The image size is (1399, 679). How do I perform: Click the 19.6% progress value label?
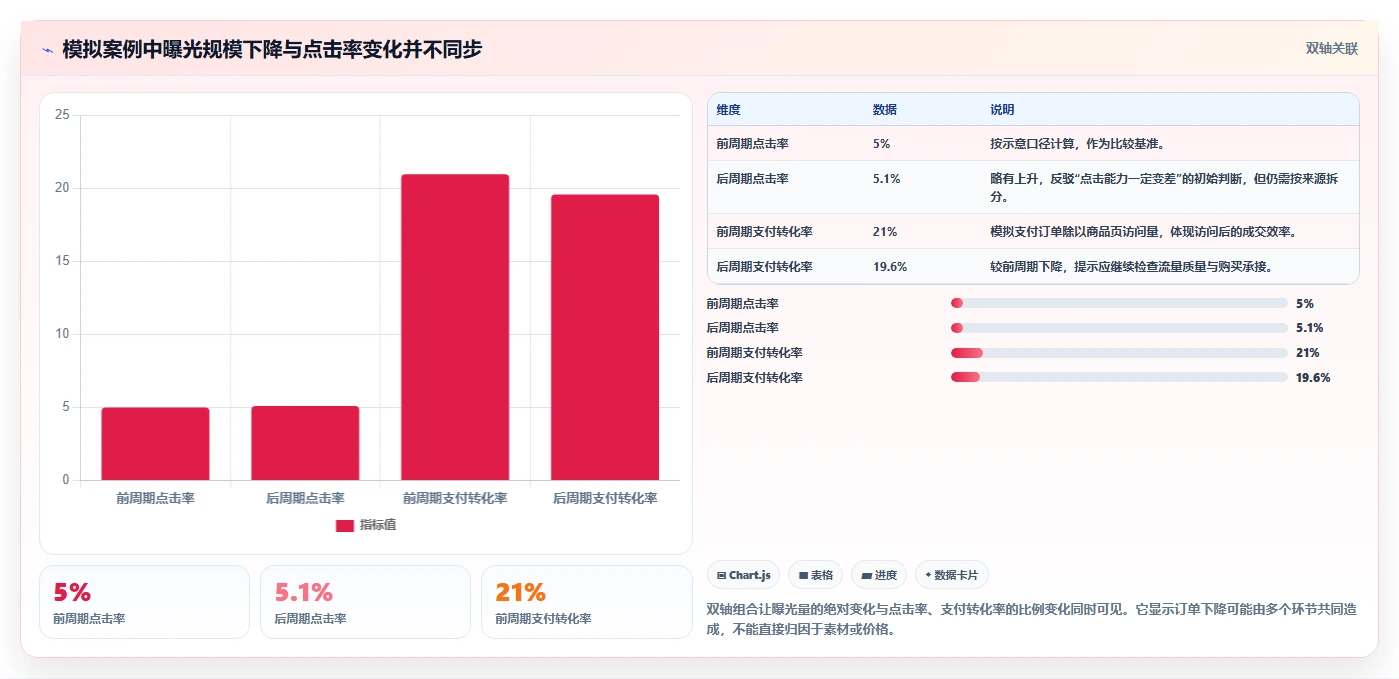[1313, 378]
